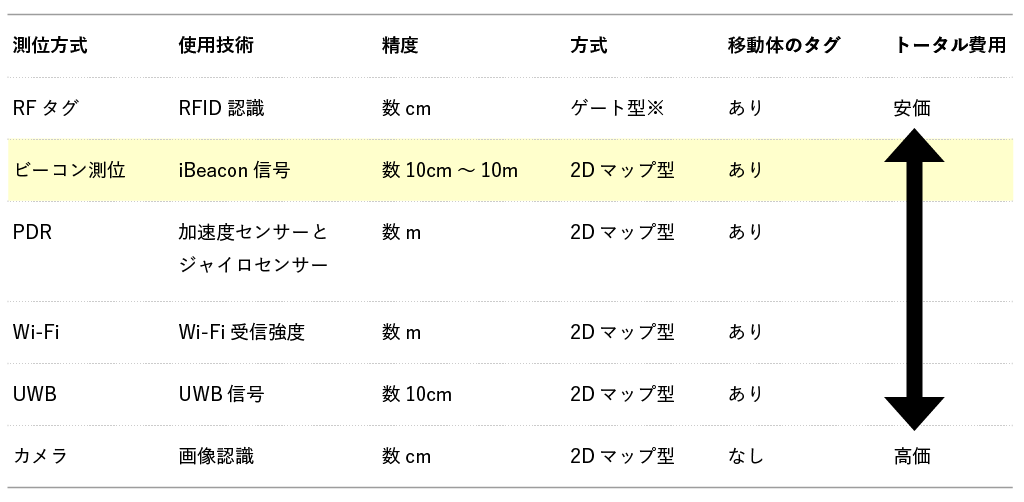The image size is (1024, 502).
Task: Click the ゲート型※ cell
Action: coord(616,108)
